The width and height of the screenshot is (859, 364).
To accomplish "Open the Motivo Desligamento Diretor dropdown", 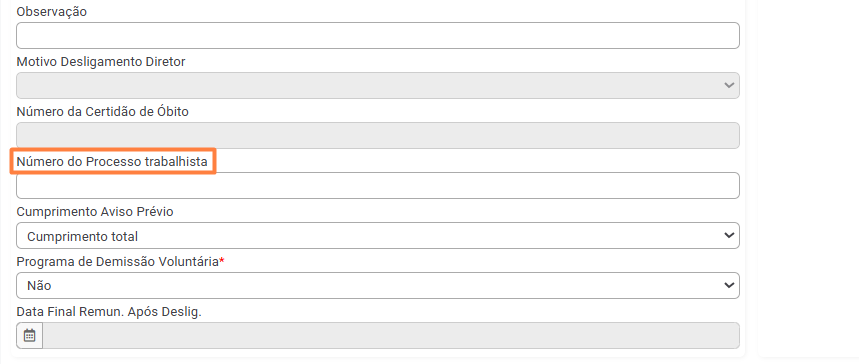I will 377,86.
